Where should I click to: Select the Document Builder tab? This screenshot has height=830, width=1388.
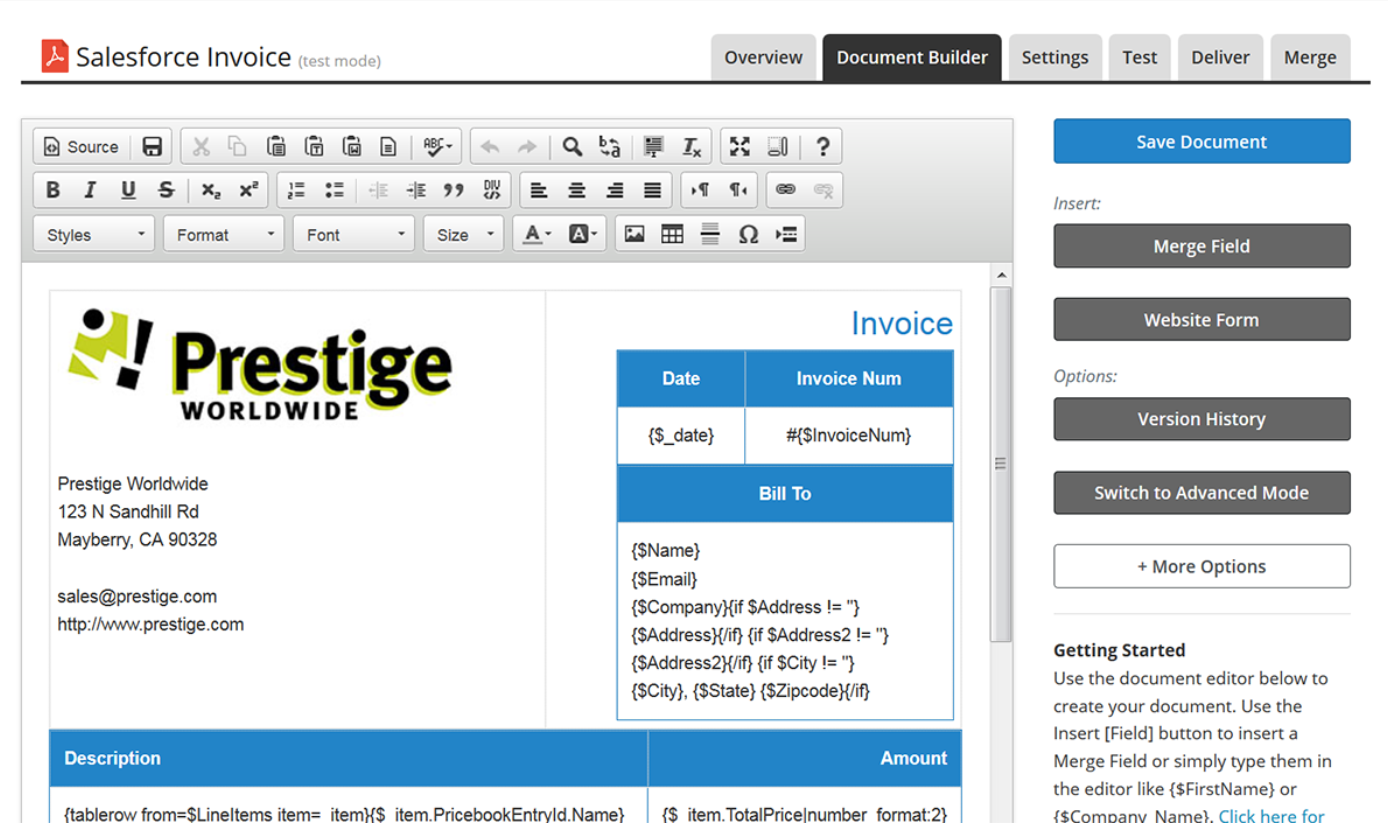[912, 58]
